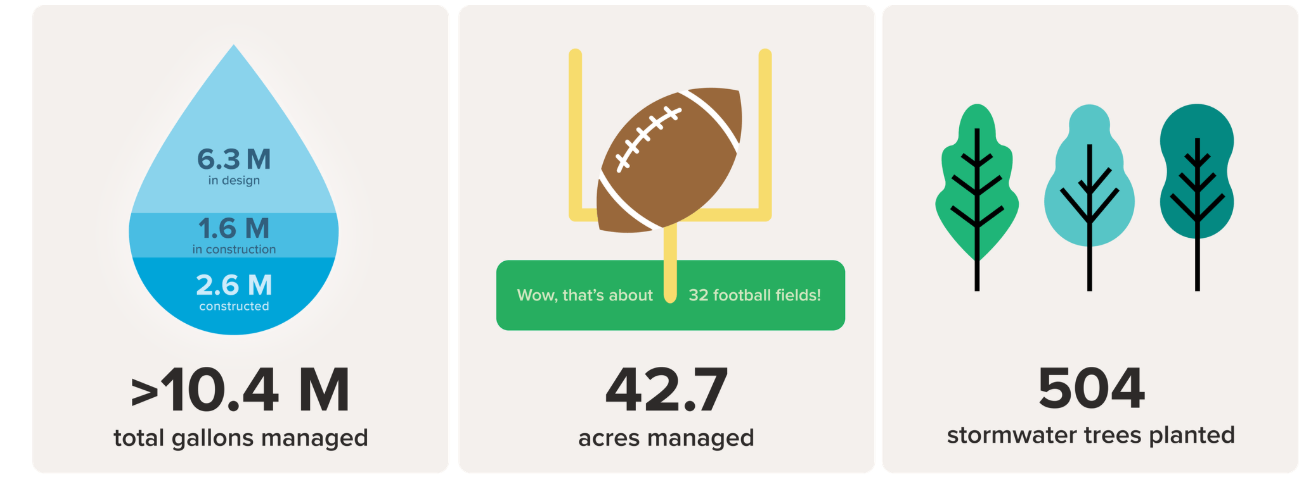Click the "Wow, that's about" text

[x=585, y=295]
